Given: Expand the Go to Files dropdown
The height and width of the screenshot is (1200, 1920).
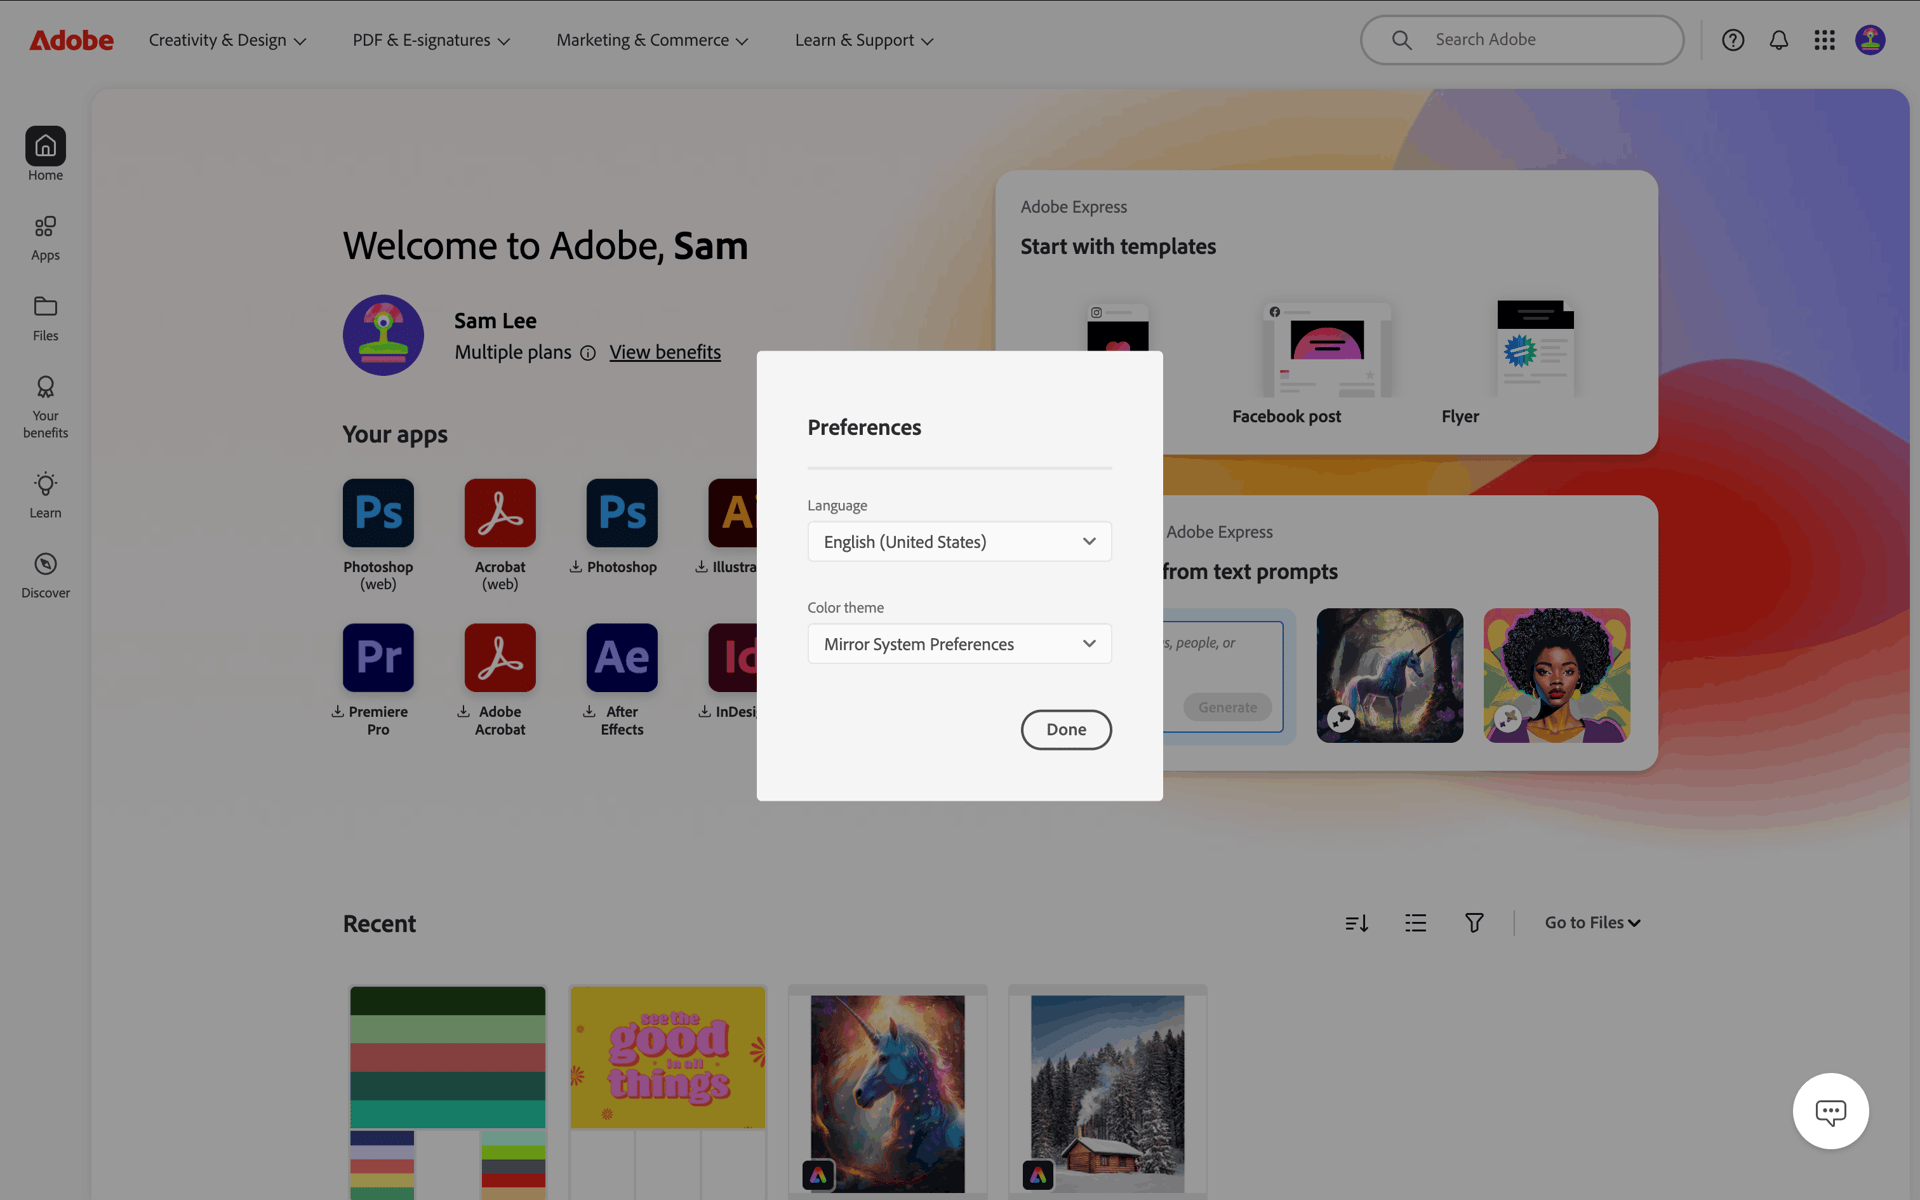Looking at the screenshot, I should (1593, 922).
